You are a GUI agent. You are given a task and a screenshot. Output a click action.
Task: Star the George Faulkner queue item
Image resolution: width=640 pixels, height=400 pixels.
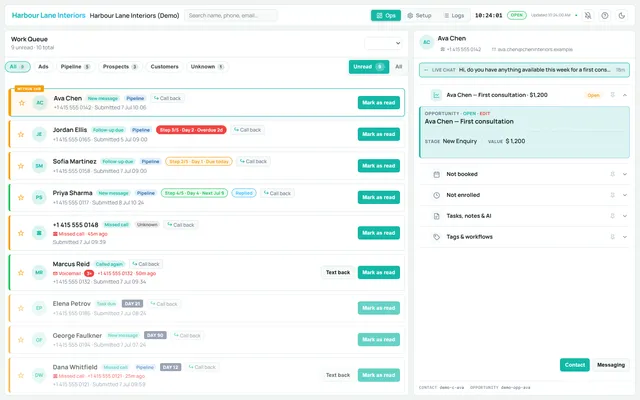pyautogui.click(x=21, y=340)
